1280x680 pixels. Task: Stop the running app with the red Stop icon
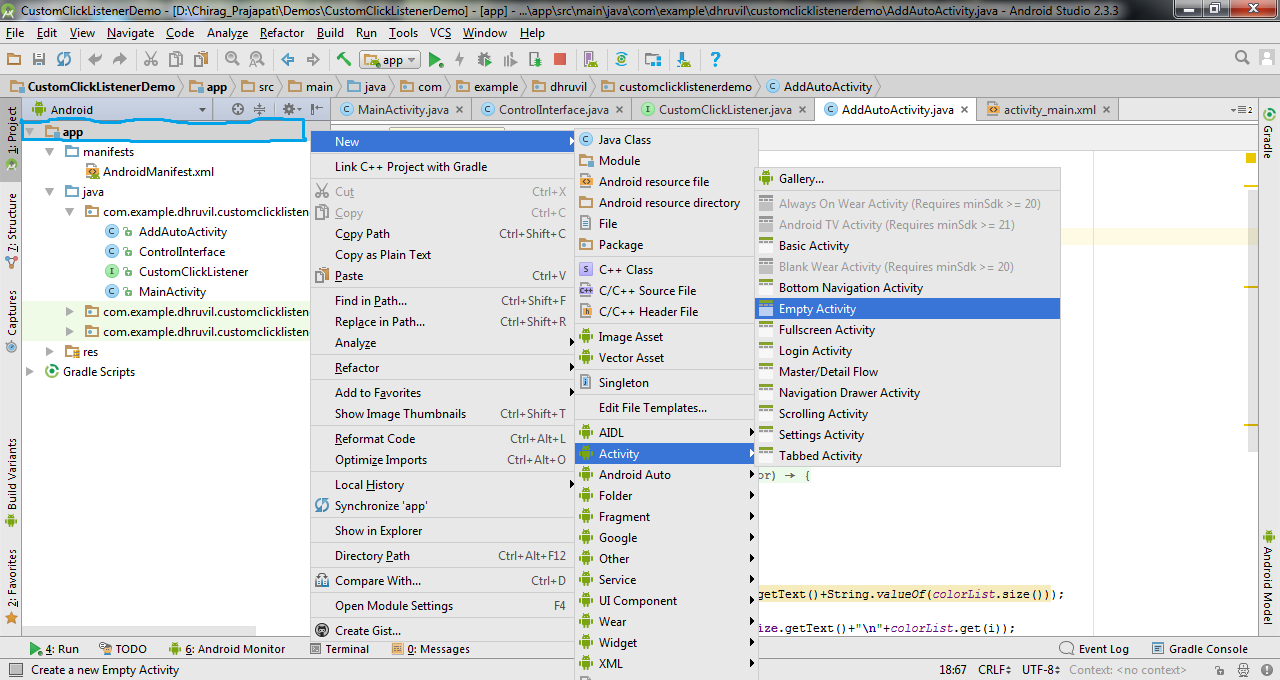(x=561, y=59)
